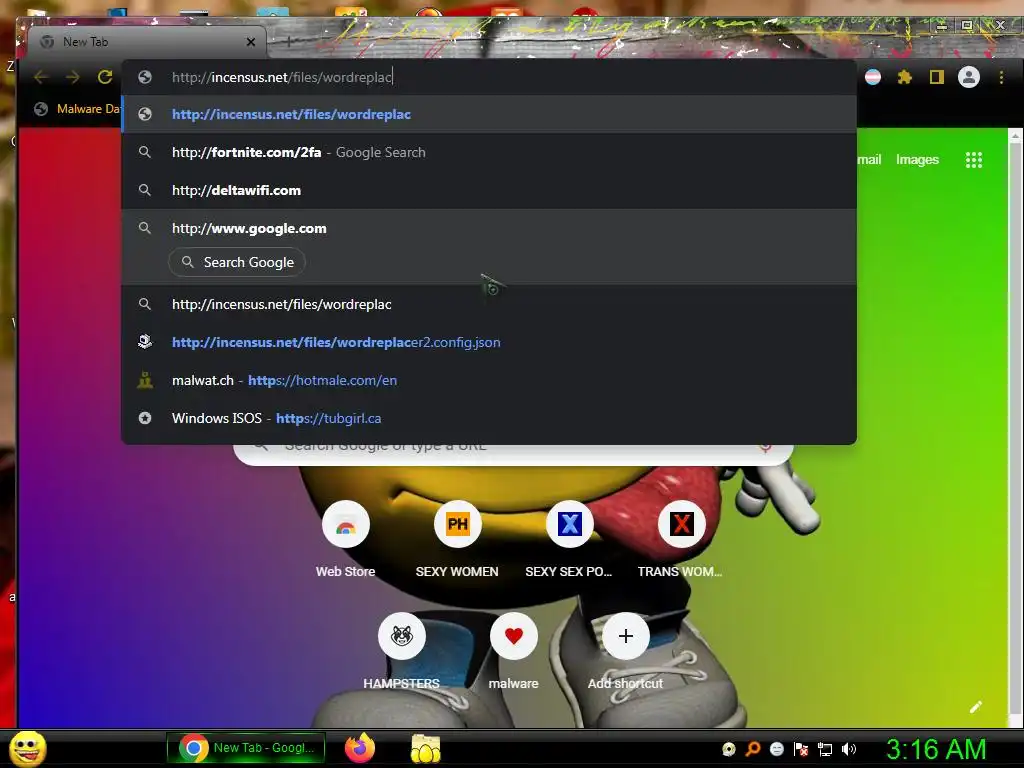Image resolution: width=1024 pixels, height=768 pixels.
Task: Select the http://www.google.com suggestion
Action: coord(489,228)
